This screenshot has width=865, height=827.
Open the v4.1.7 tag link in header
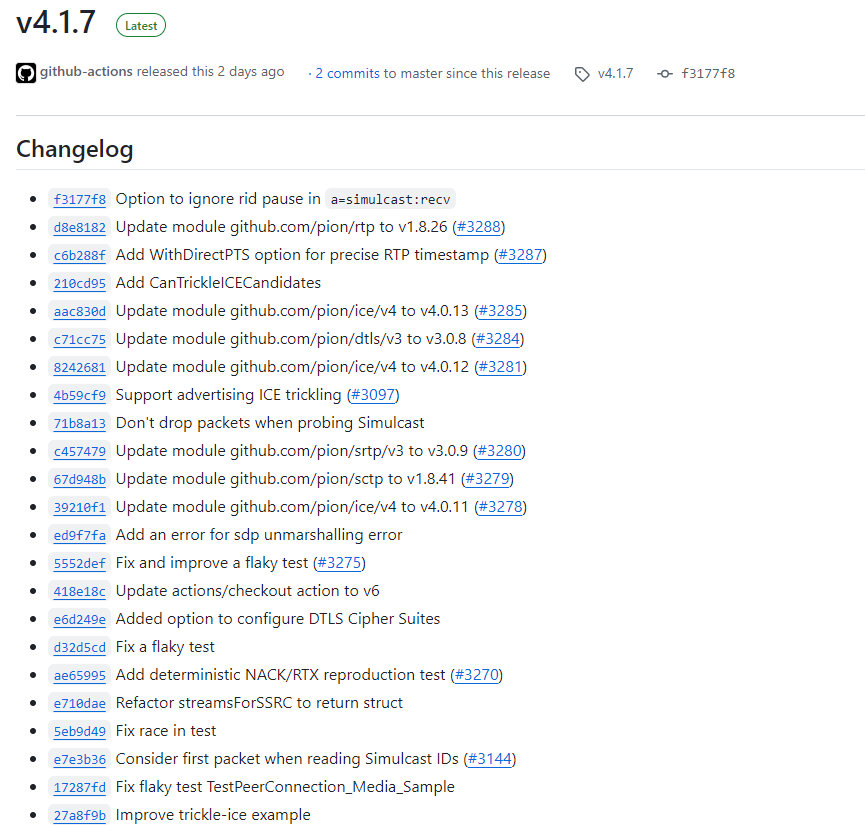615,73
